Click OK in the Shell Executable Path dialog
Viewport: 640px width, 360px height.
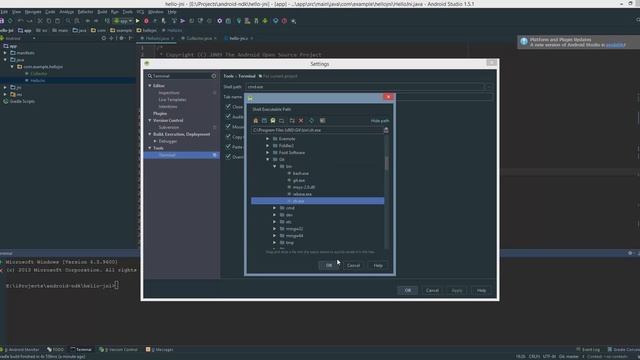click(x=329, y=266)
